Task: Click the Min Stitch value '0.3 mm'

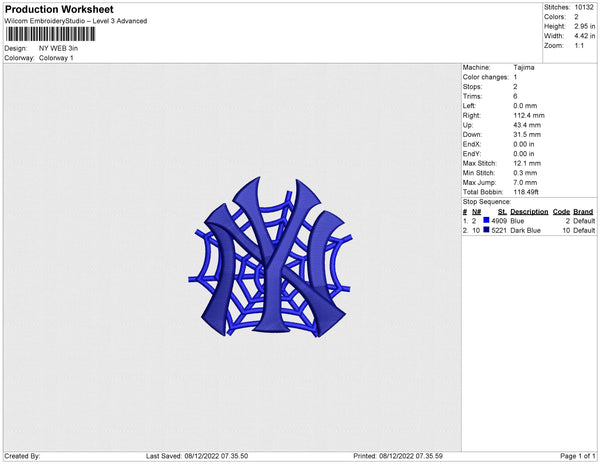Action: (x=525, y=173)
